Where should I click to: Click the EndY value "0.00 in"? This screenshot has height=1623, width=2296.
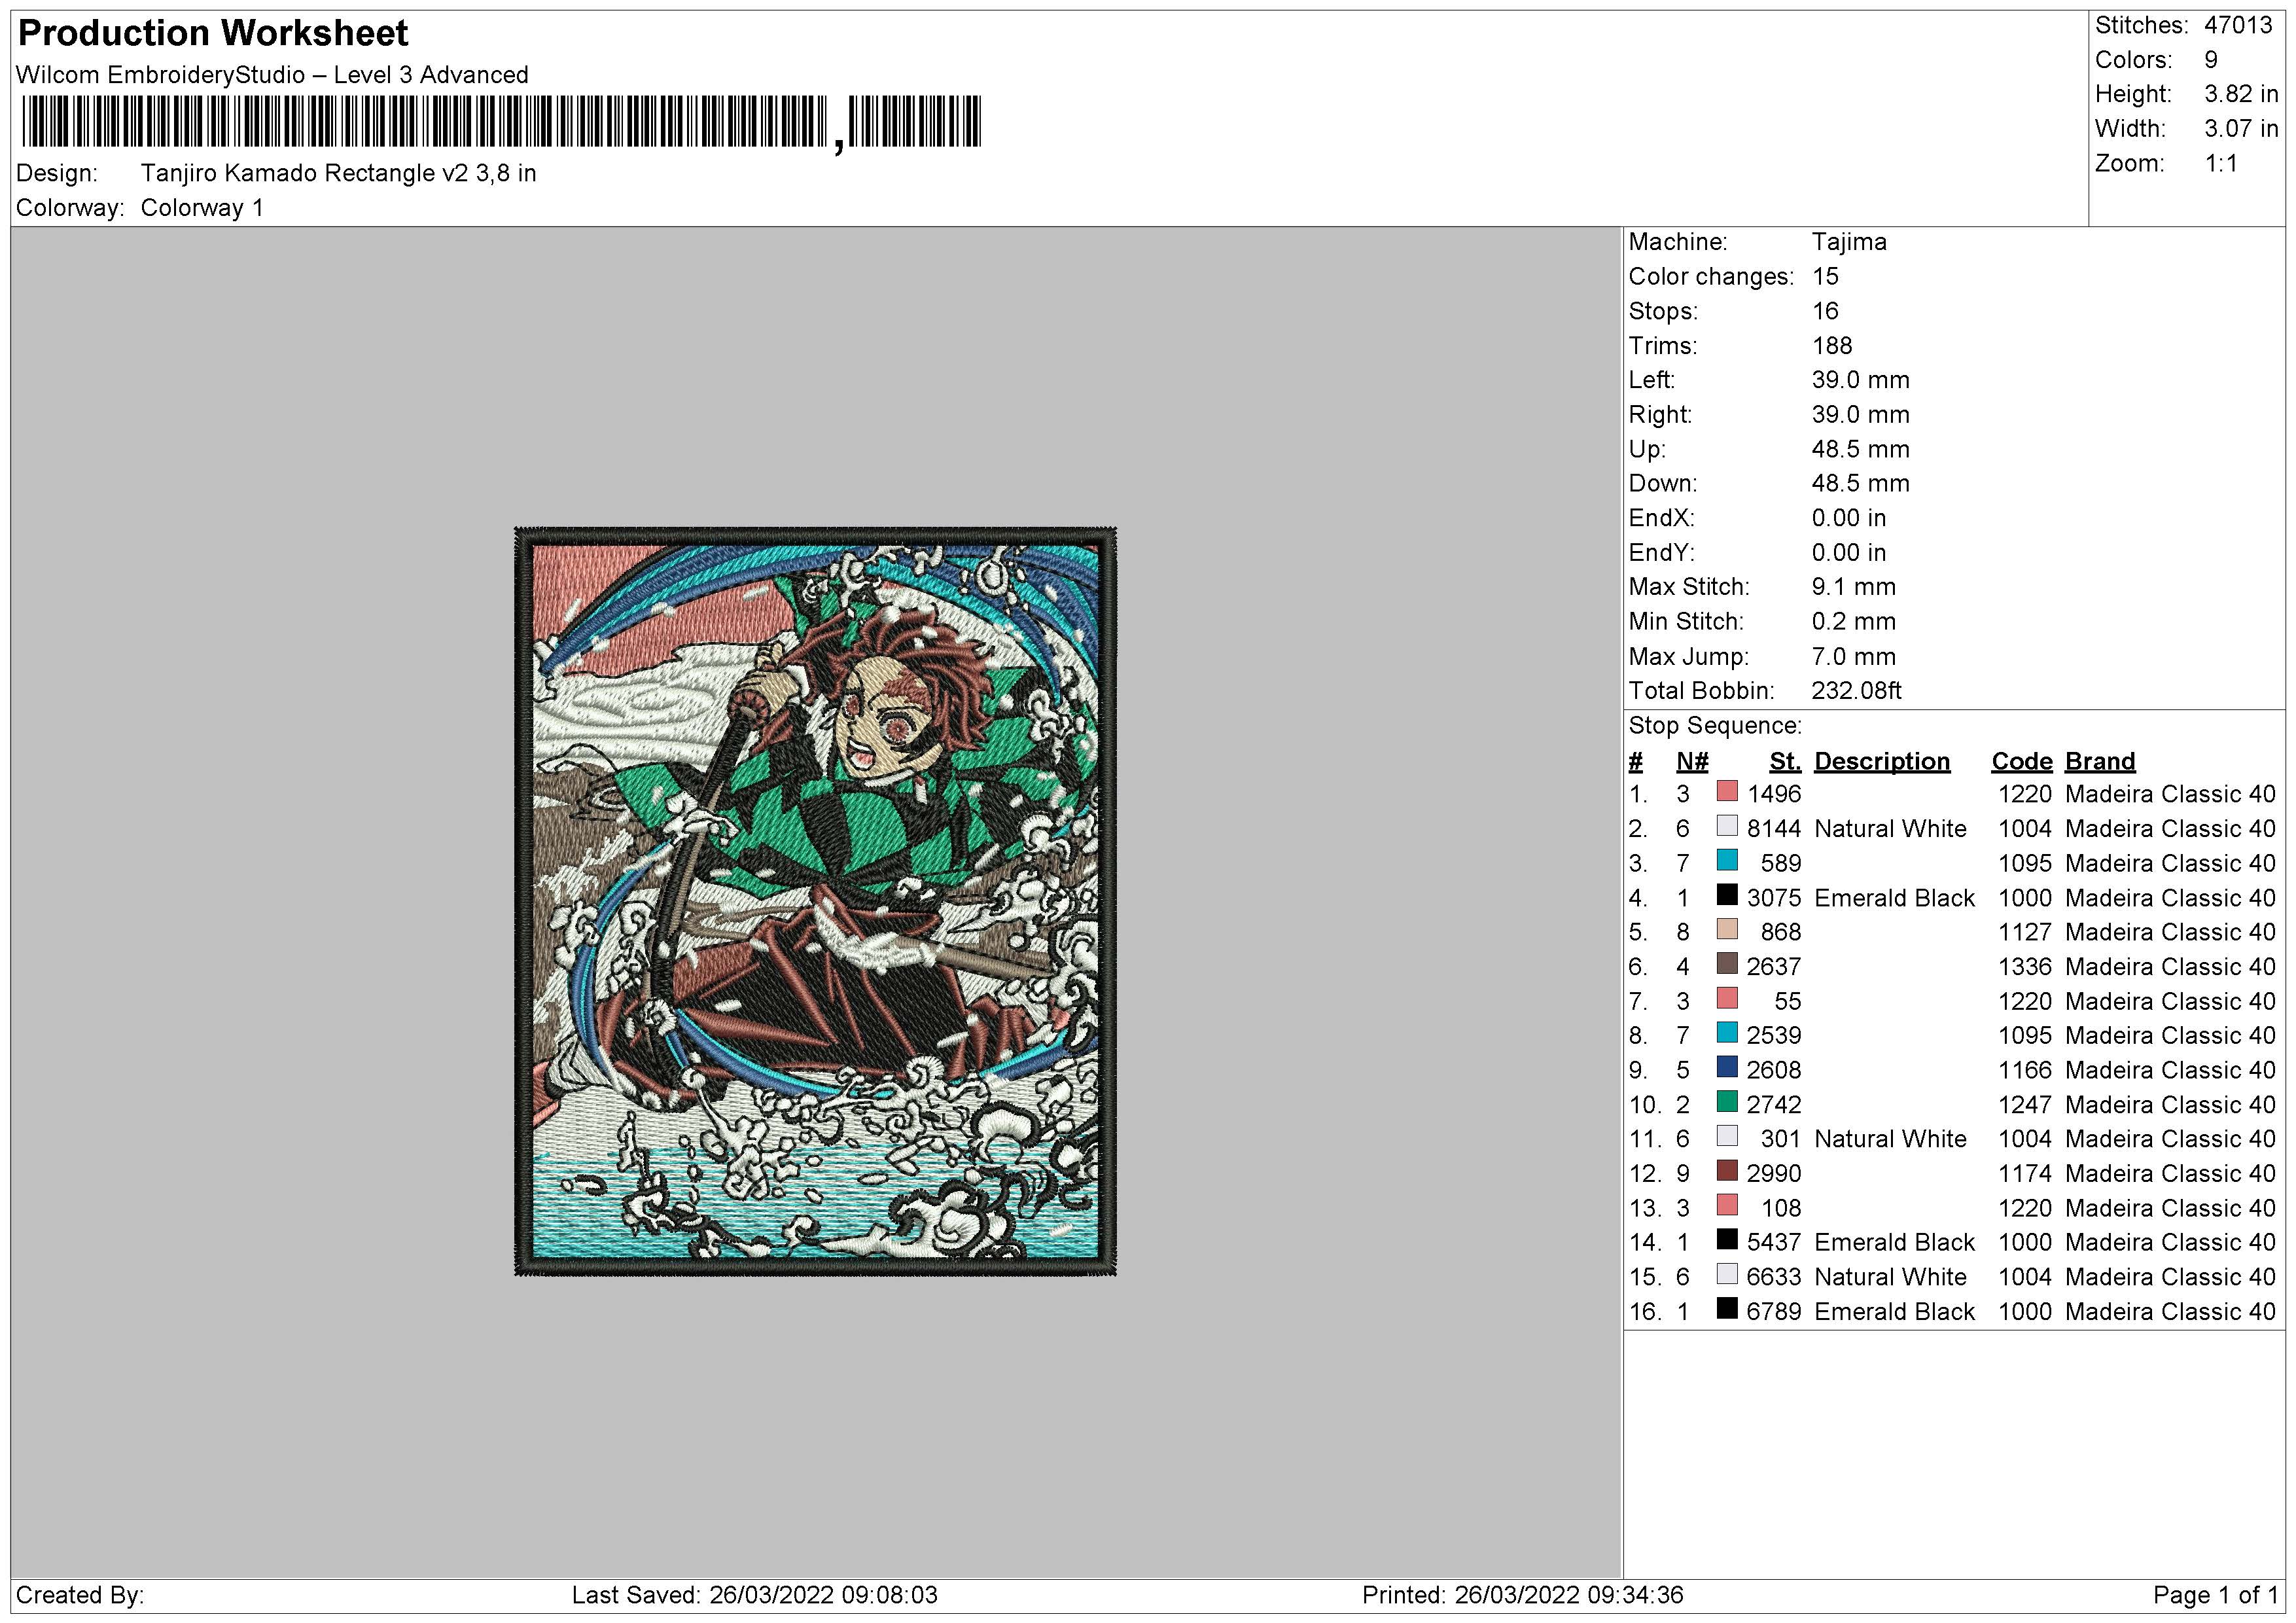[x=1849, y=553]
